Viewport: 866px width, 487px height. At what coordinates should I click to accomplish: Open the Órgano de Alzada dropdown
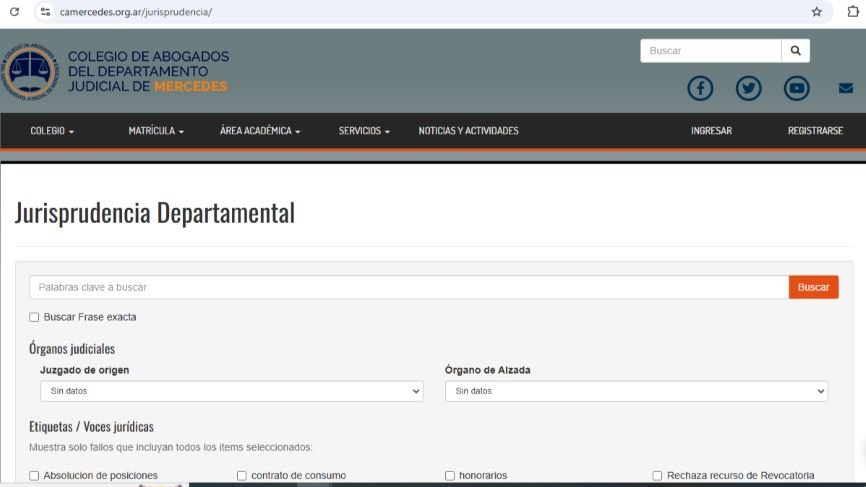636,391
